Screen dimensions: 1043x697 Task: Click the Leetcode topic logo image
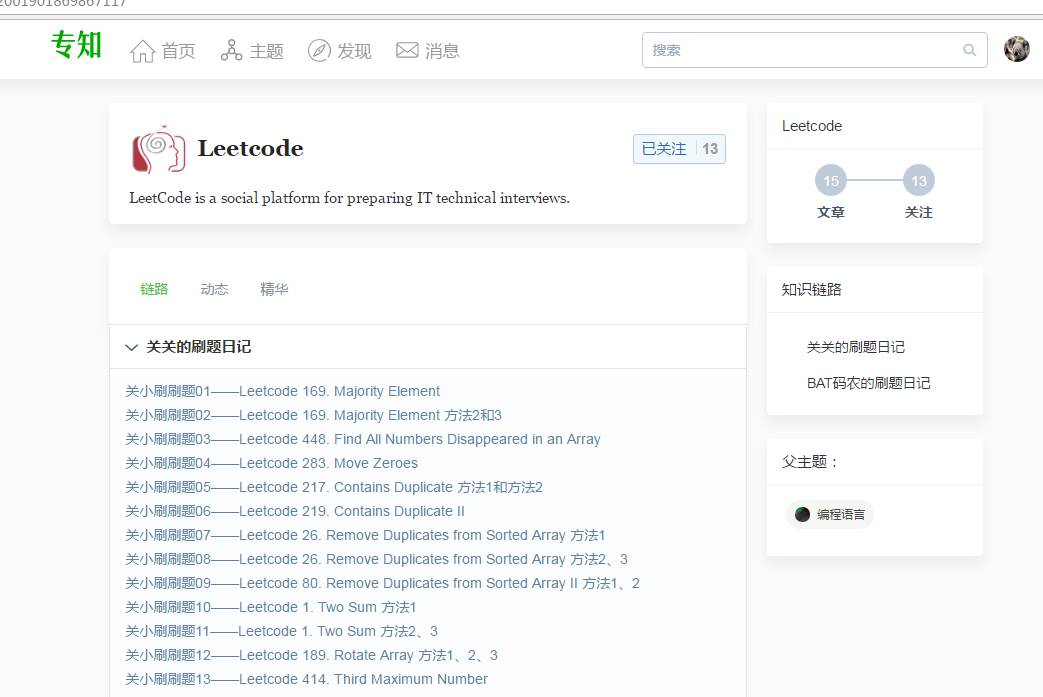click(x=158, y=149)
